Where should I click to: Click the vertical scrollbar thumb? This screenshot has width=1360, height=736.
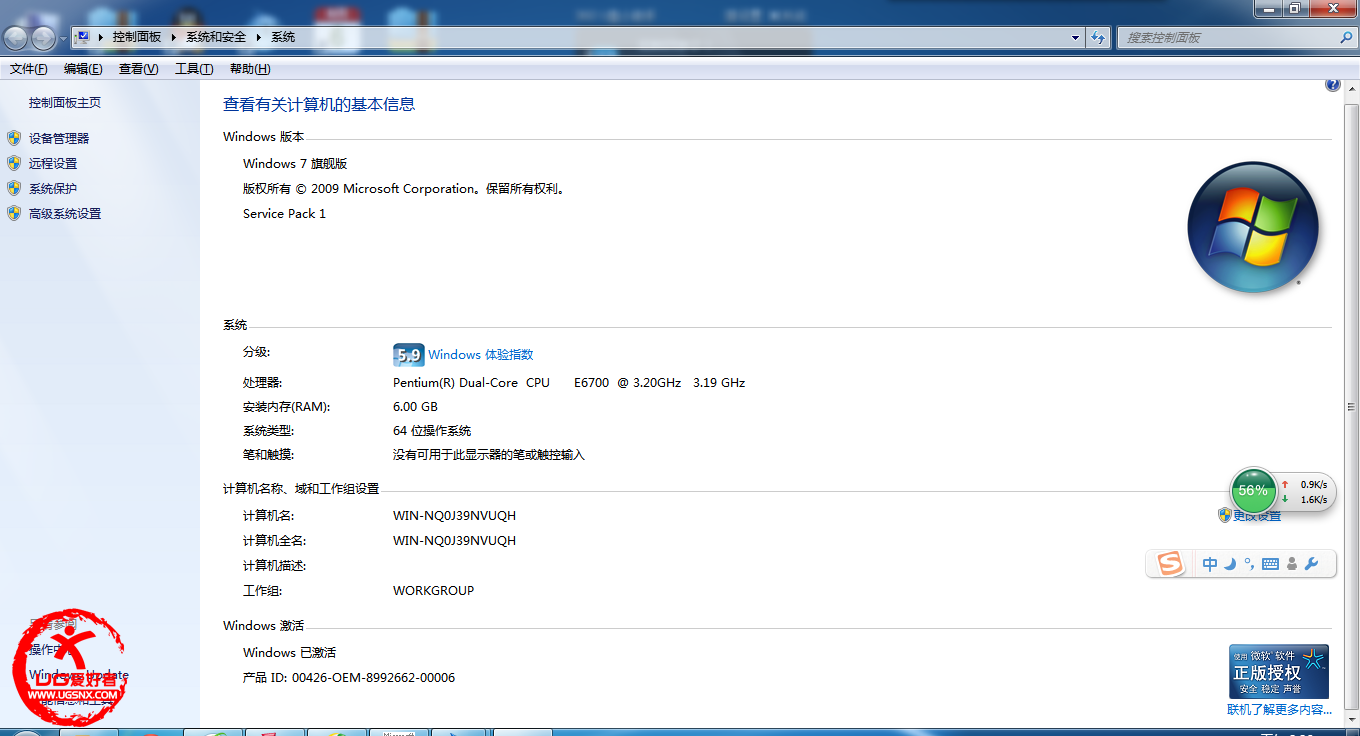pyautogui.click(x=1351, y=406)
